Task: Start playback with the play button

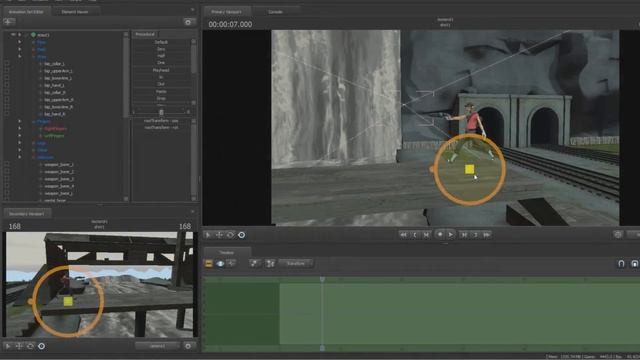Action: click(451, 235)
